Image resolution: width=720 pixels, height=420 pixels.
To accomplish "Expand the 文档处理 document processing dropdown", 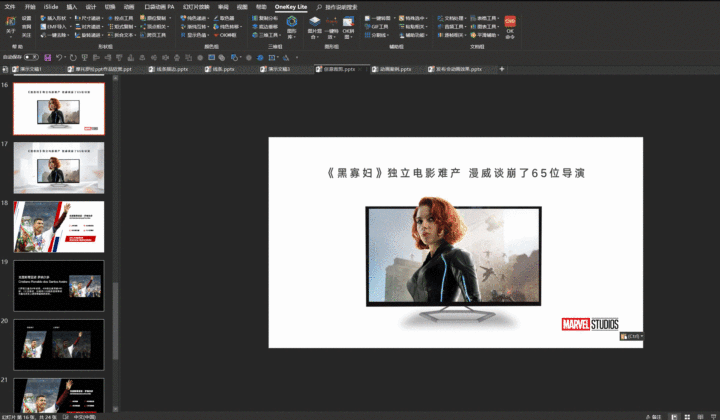I will tap(466, 18).
